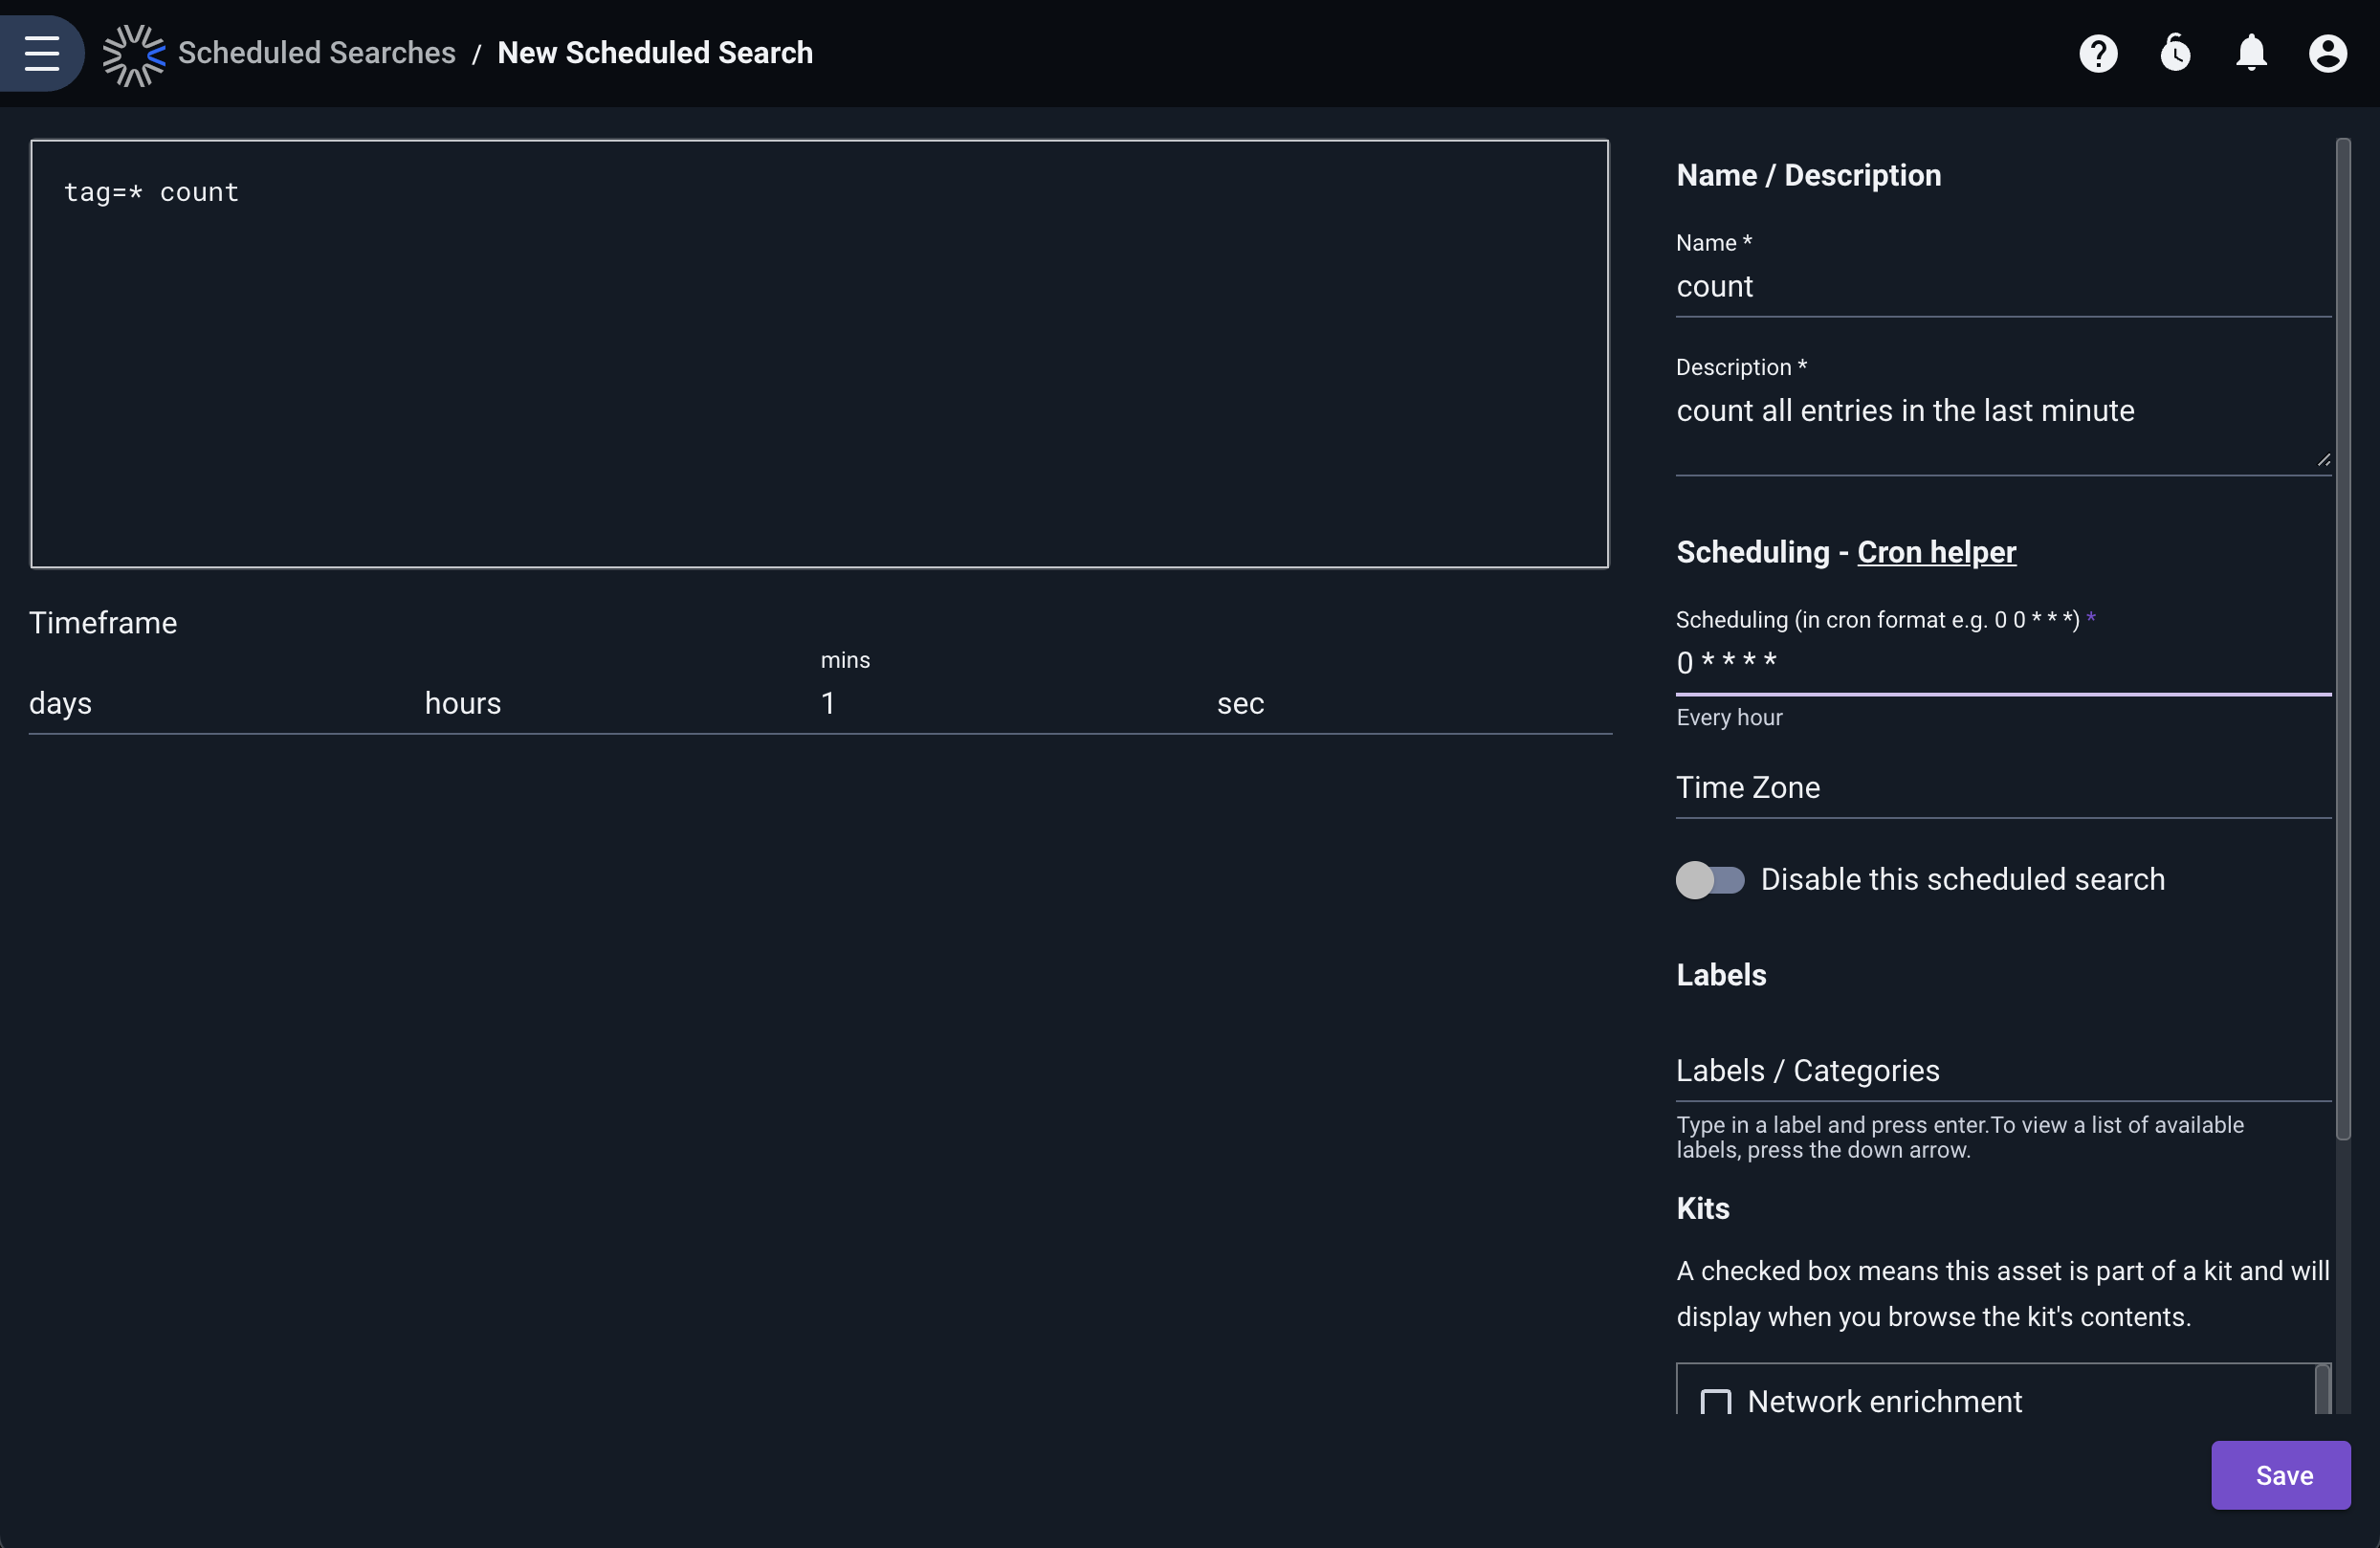Open the hamburger main menu
This screenshot has width=2380, height=1548.
[x=42, y=53]
